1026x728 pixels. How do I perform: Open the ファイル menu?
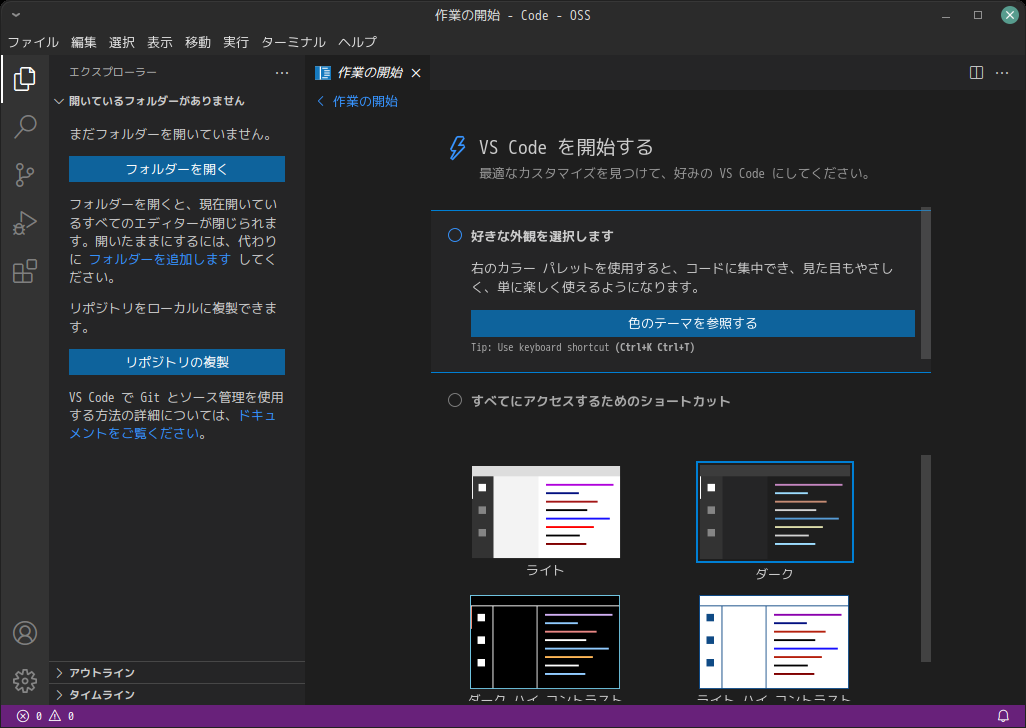[x=33, y=42]
